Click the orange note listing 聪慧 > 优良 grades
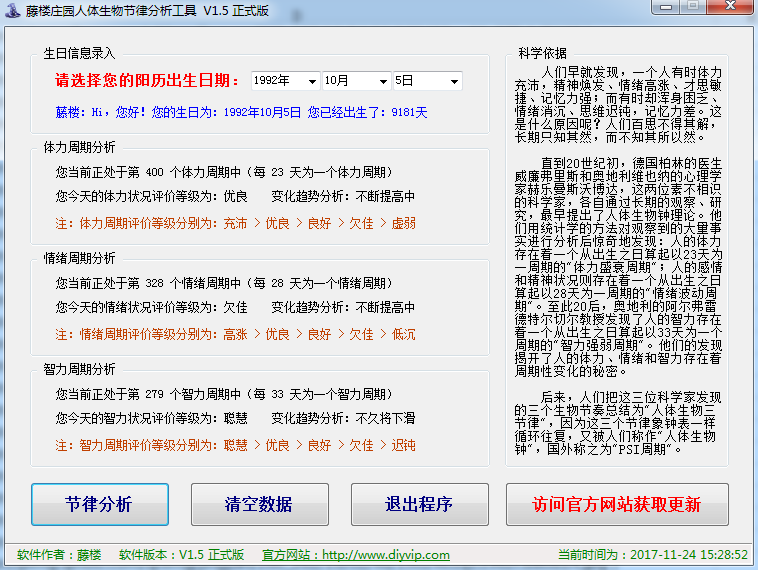The image size is (758, 570). 235,445
